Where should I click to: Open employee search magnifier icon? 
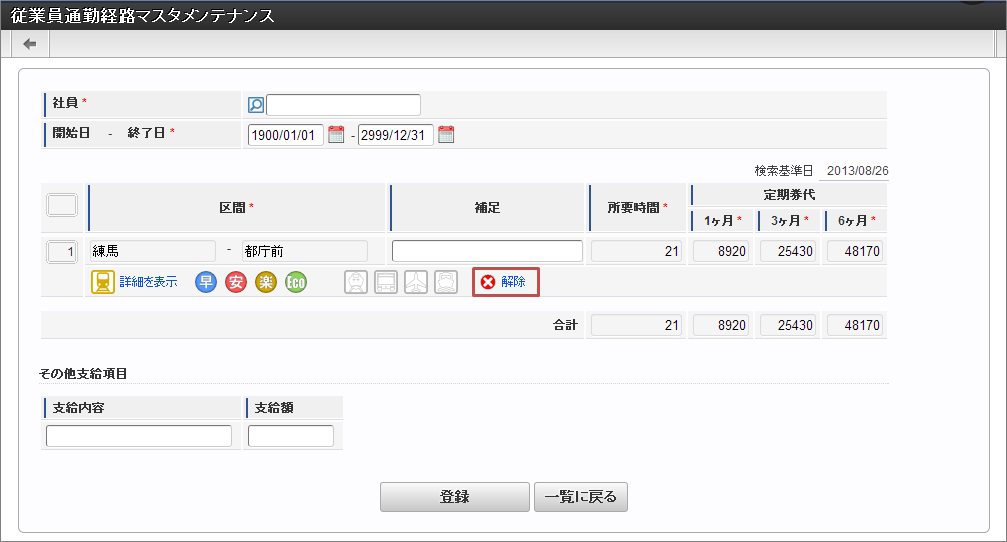coord(256,105)
